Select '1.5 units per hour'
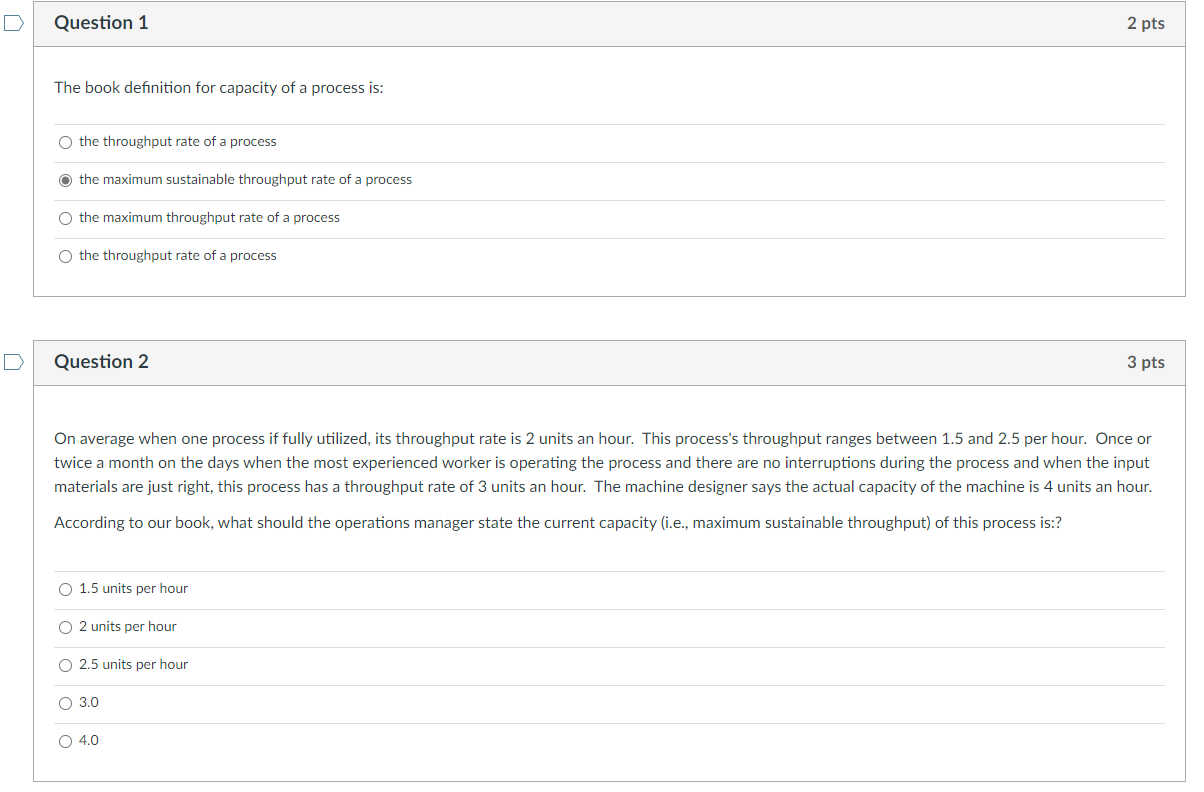This screenshot has width=1204, height=792. click(65, 589)
